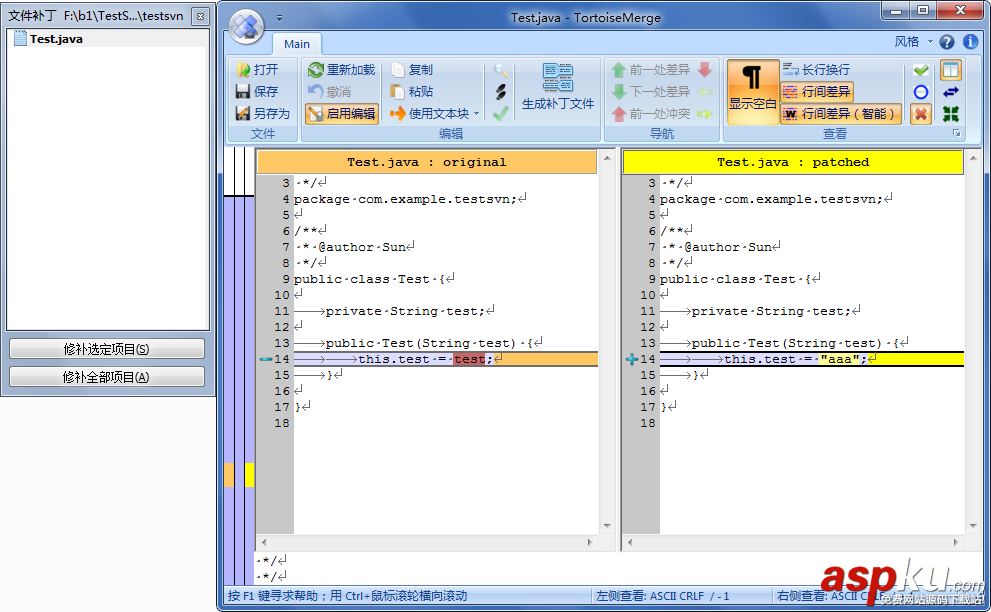The height and width of the screenshot is (612, 991).
Task: Click the green check view icon
Action: [921, 70]
